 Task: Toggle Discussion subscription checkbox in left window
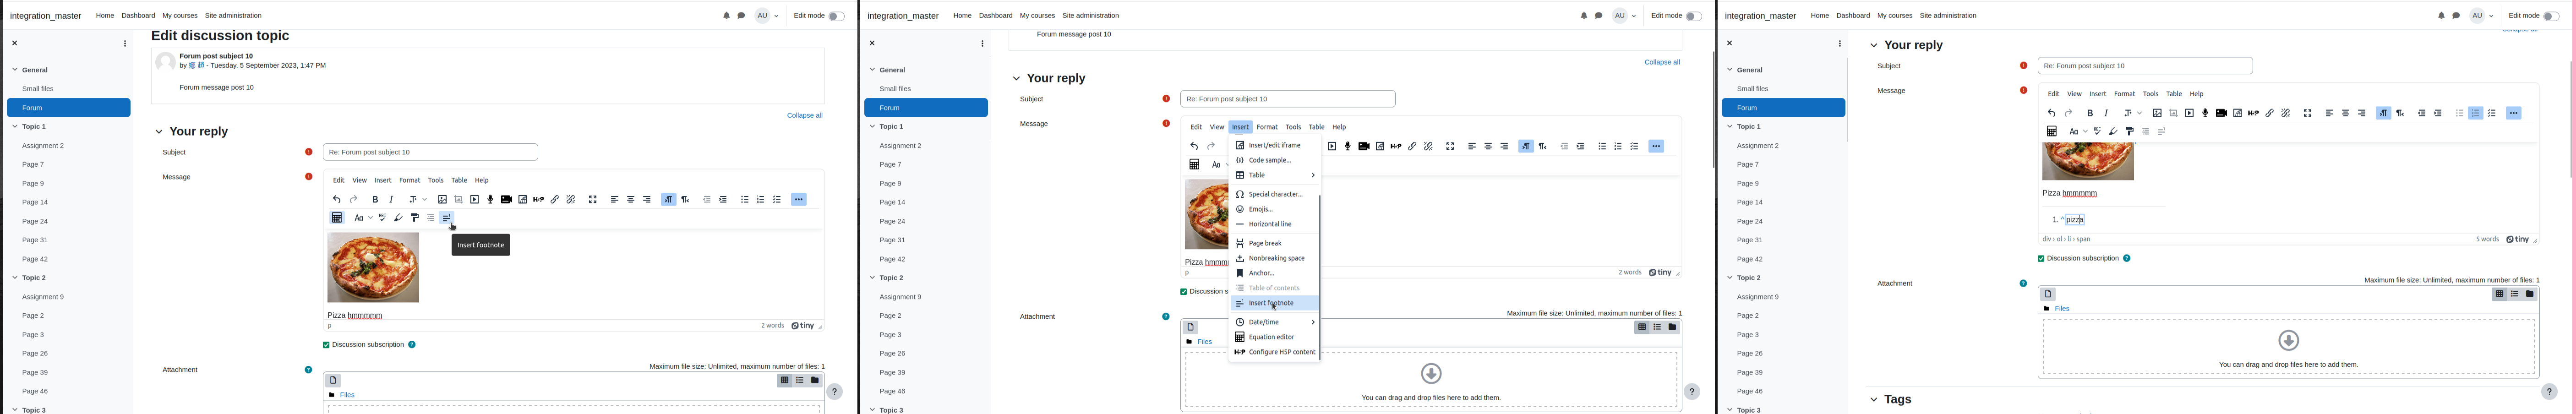tap(326, 345)
